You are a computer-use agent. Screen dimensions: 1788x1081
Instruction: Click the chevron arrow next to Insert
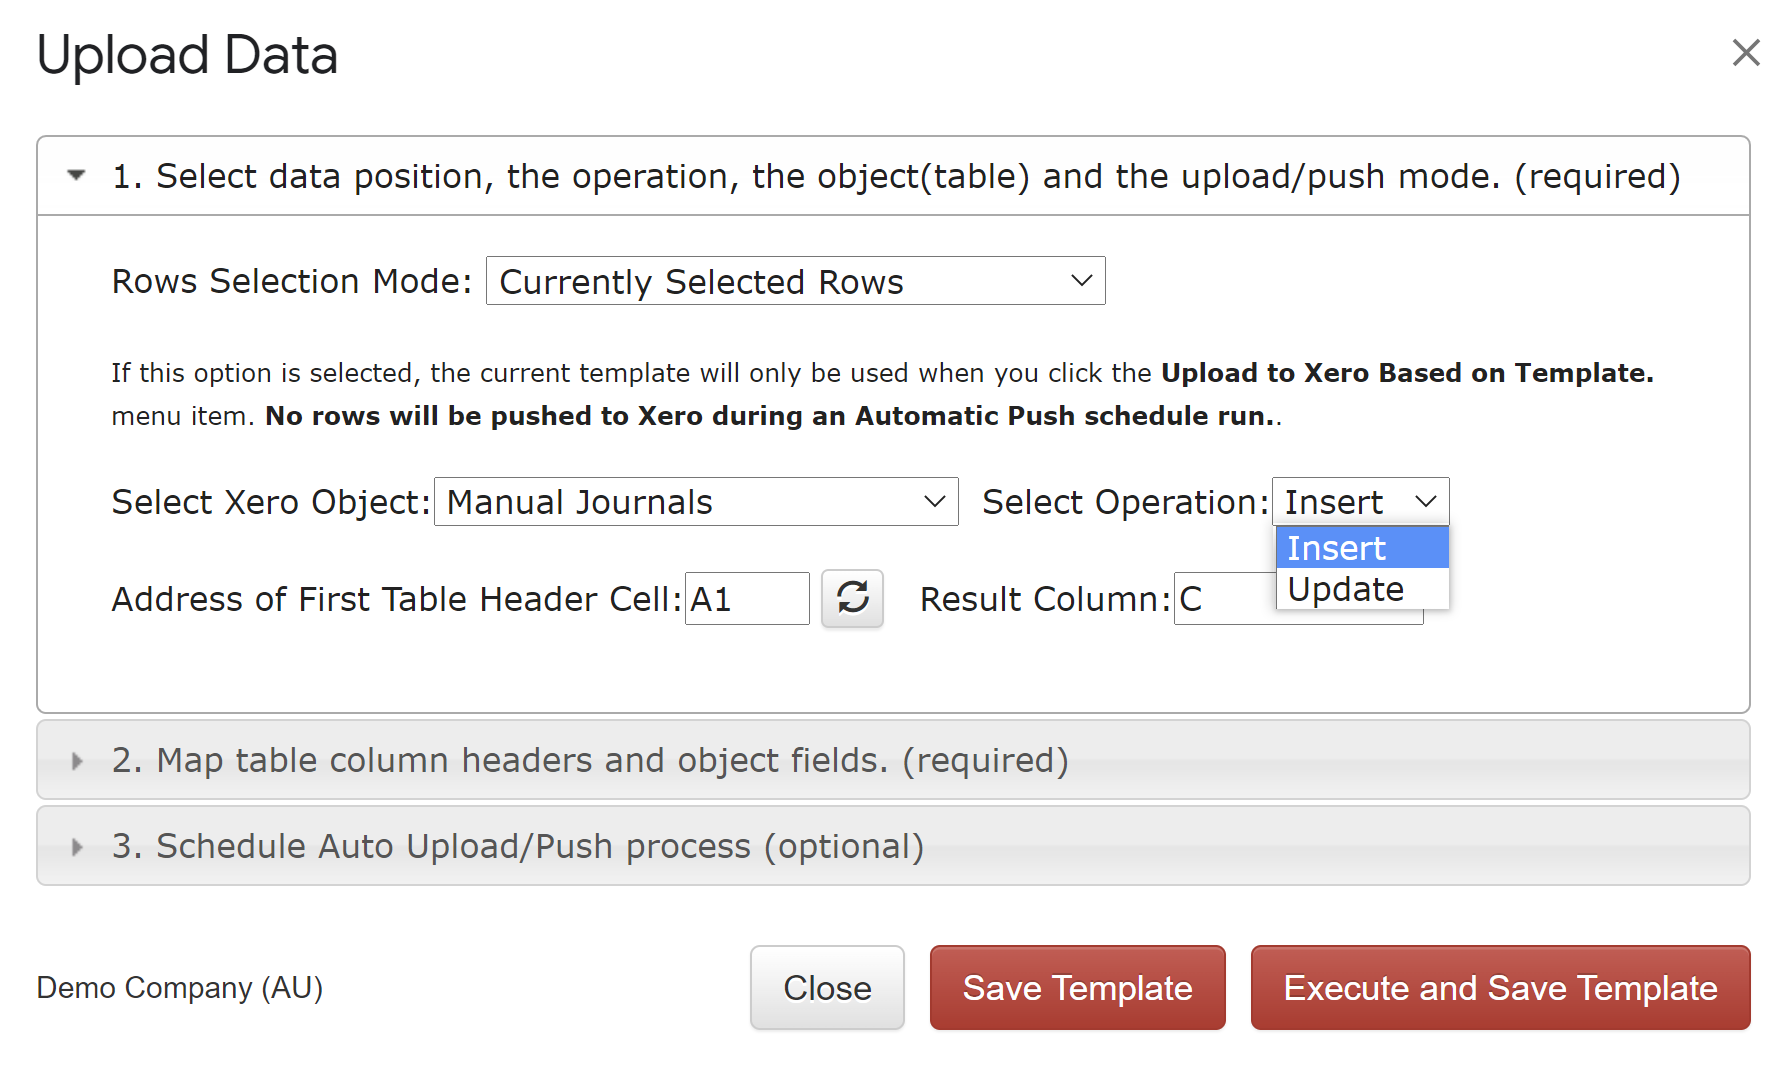pos(1425,501)
